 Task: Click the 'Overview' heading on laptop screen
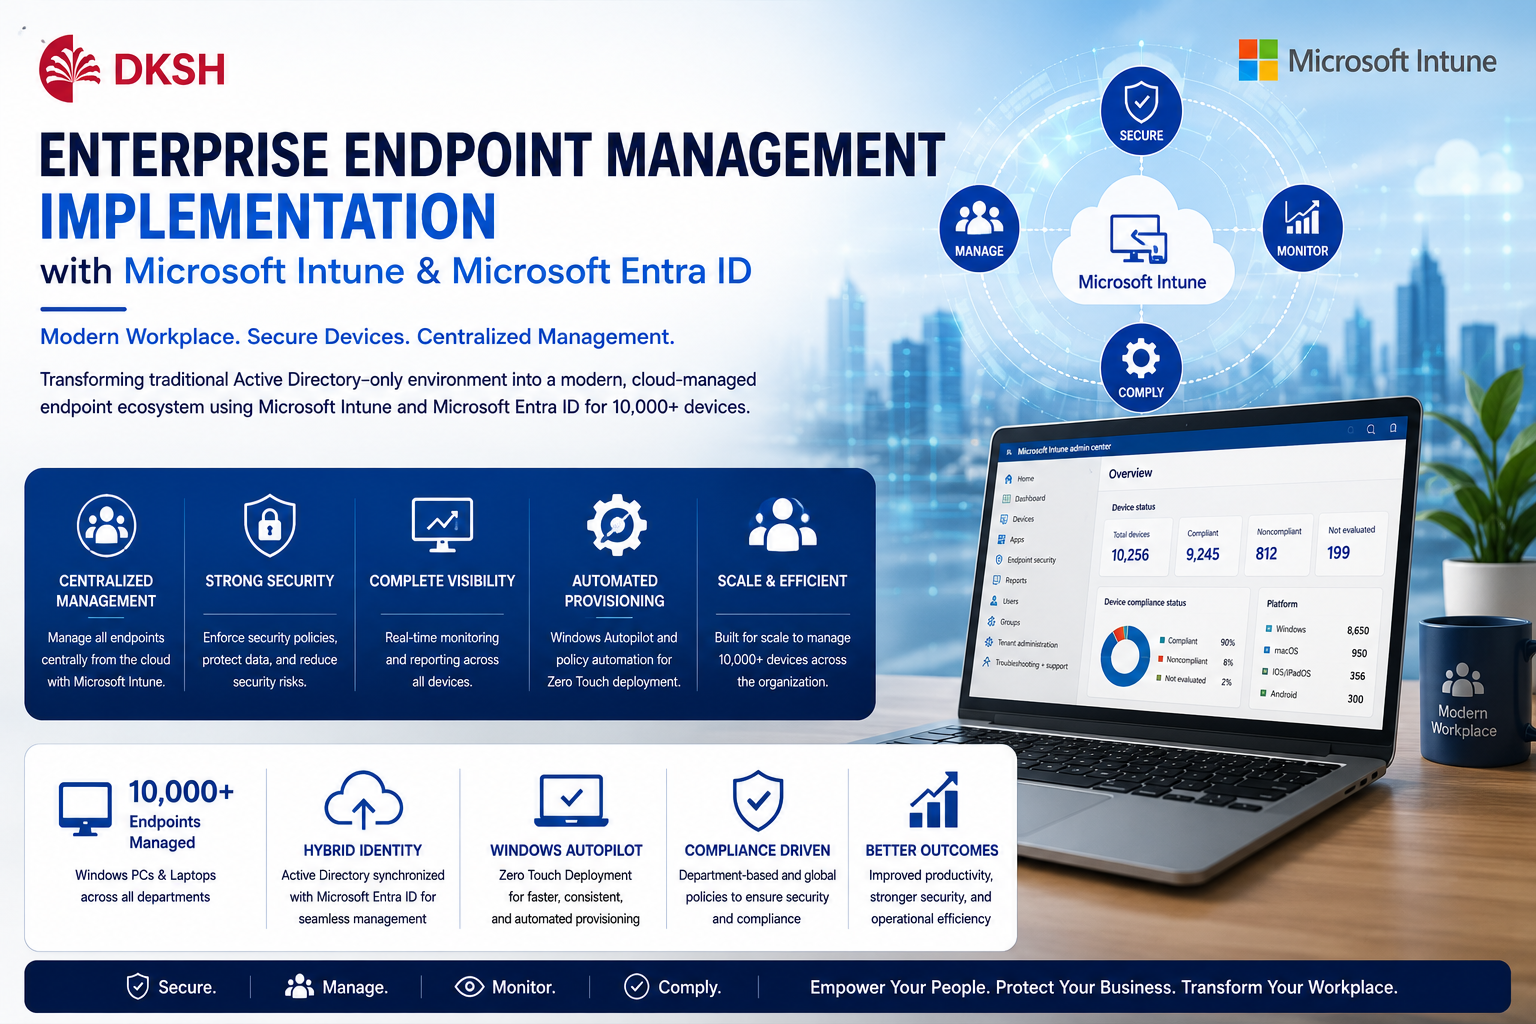(x=1130, y=473)
